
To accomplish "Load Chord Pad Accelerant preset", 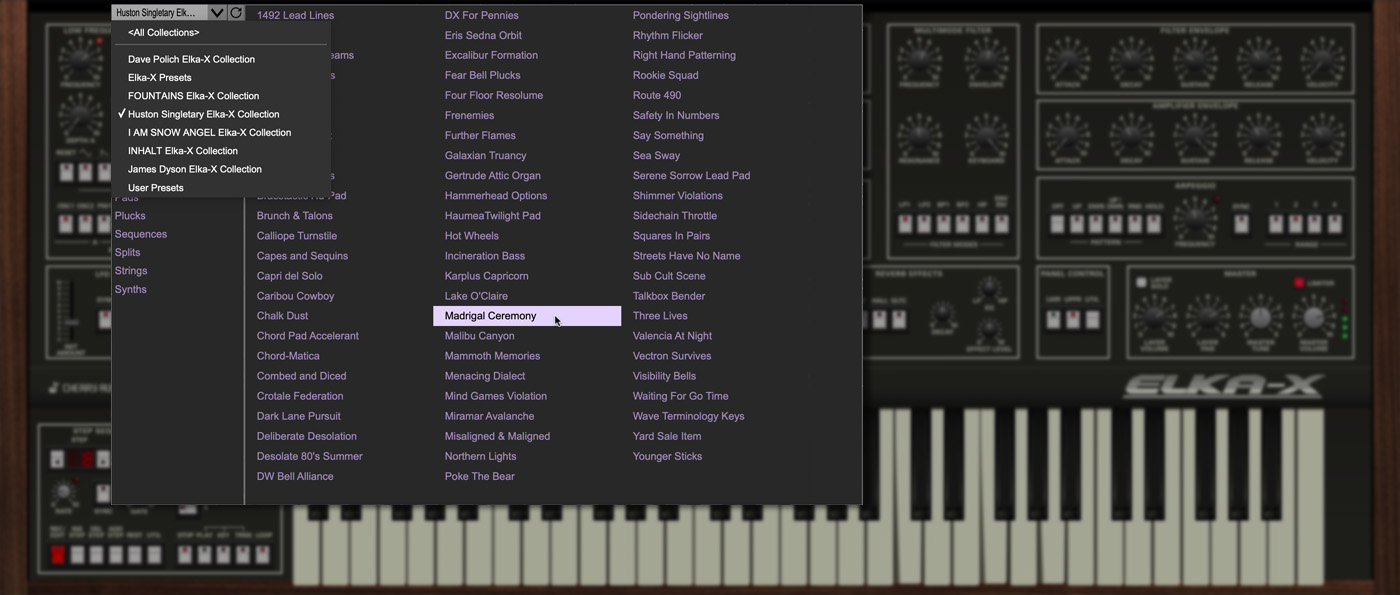I will tap(307, 336).
